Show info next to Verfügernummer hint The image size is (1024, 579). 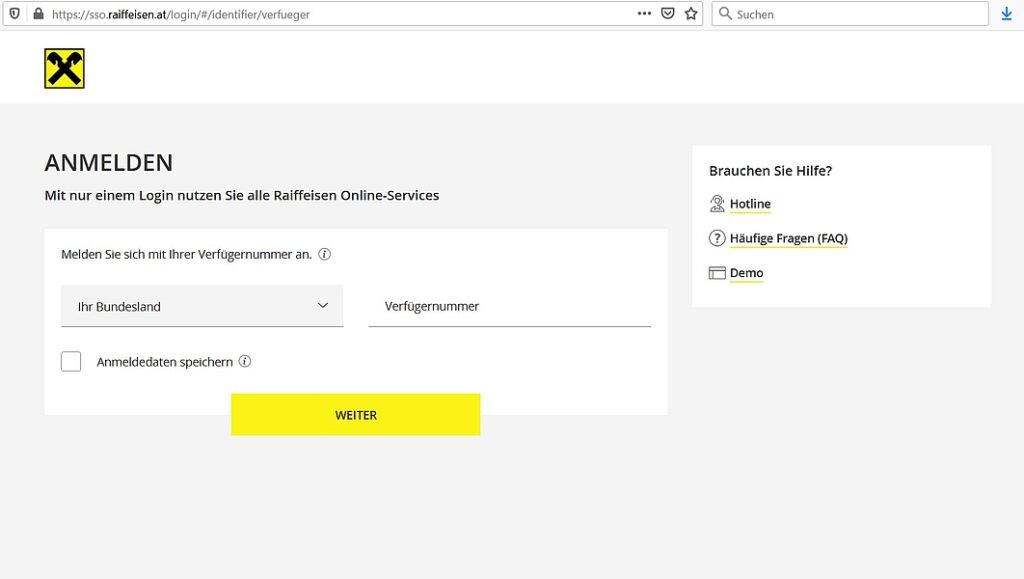325,254
